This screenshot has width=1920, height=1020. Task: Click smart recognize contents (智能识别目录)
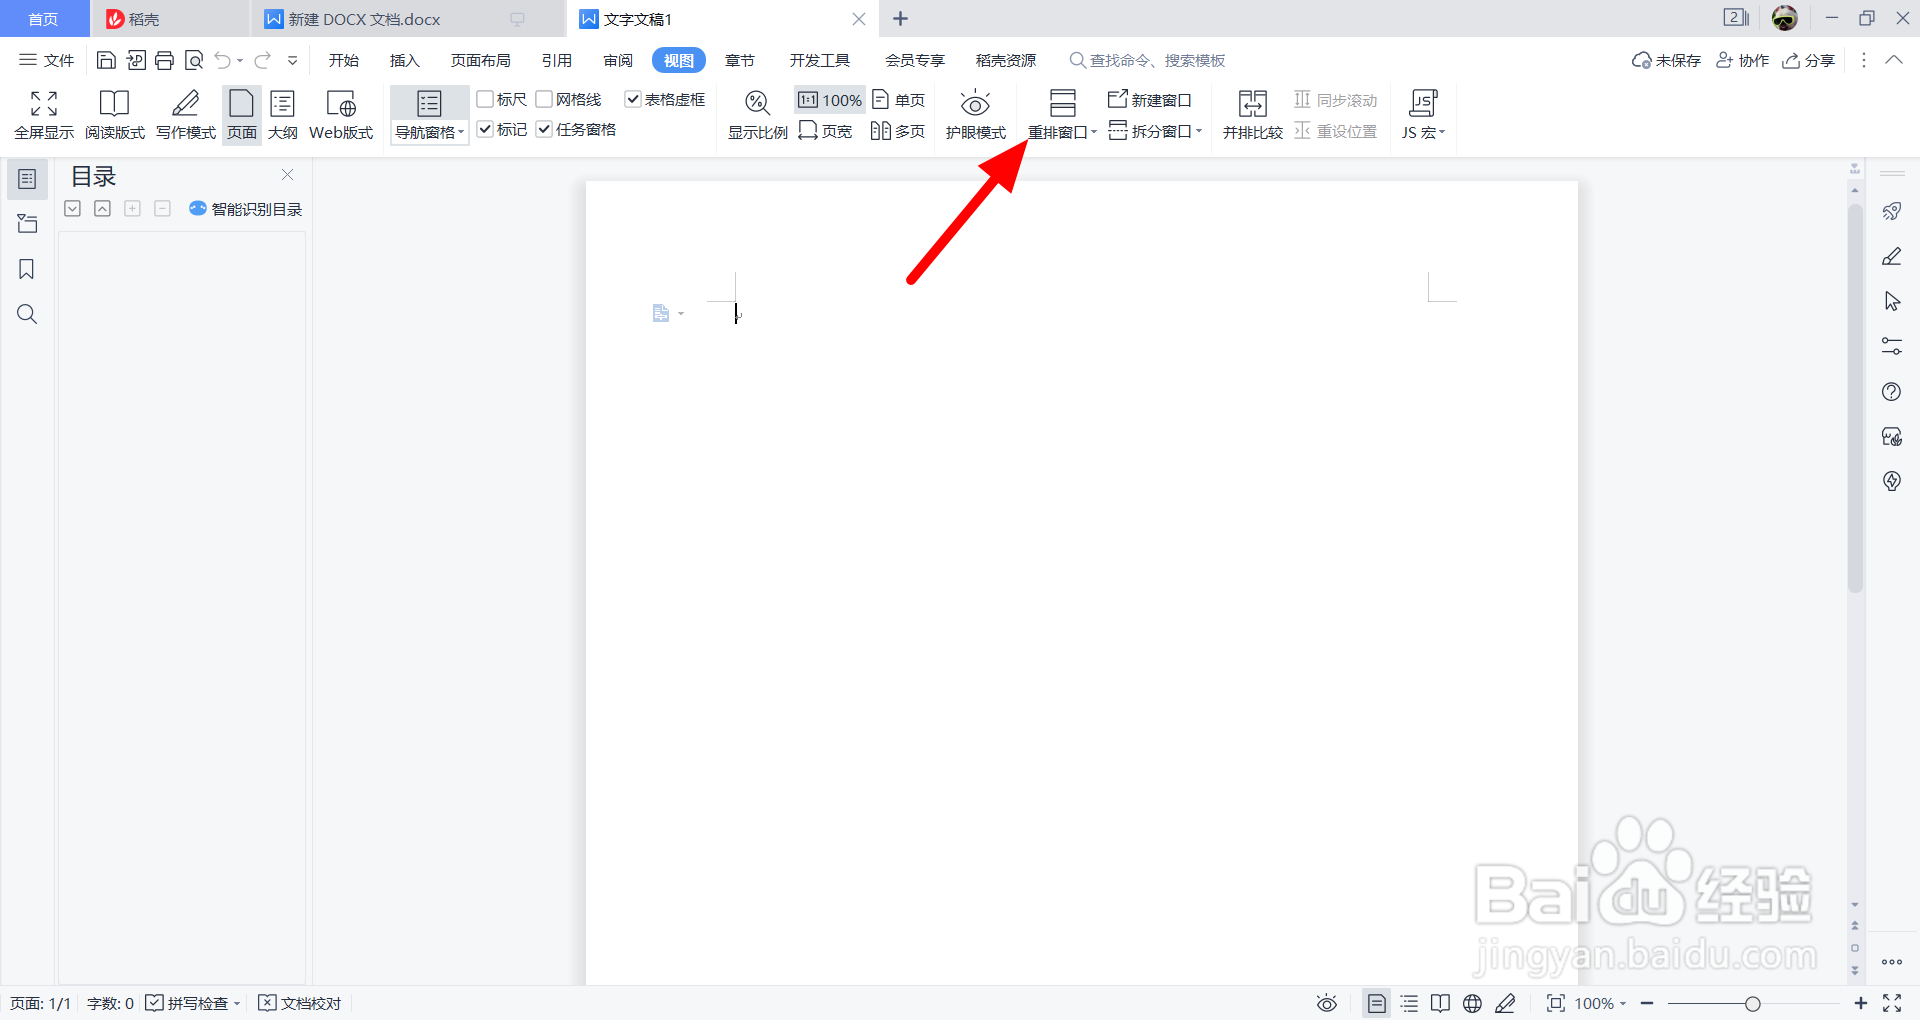(x=245, y=208)
